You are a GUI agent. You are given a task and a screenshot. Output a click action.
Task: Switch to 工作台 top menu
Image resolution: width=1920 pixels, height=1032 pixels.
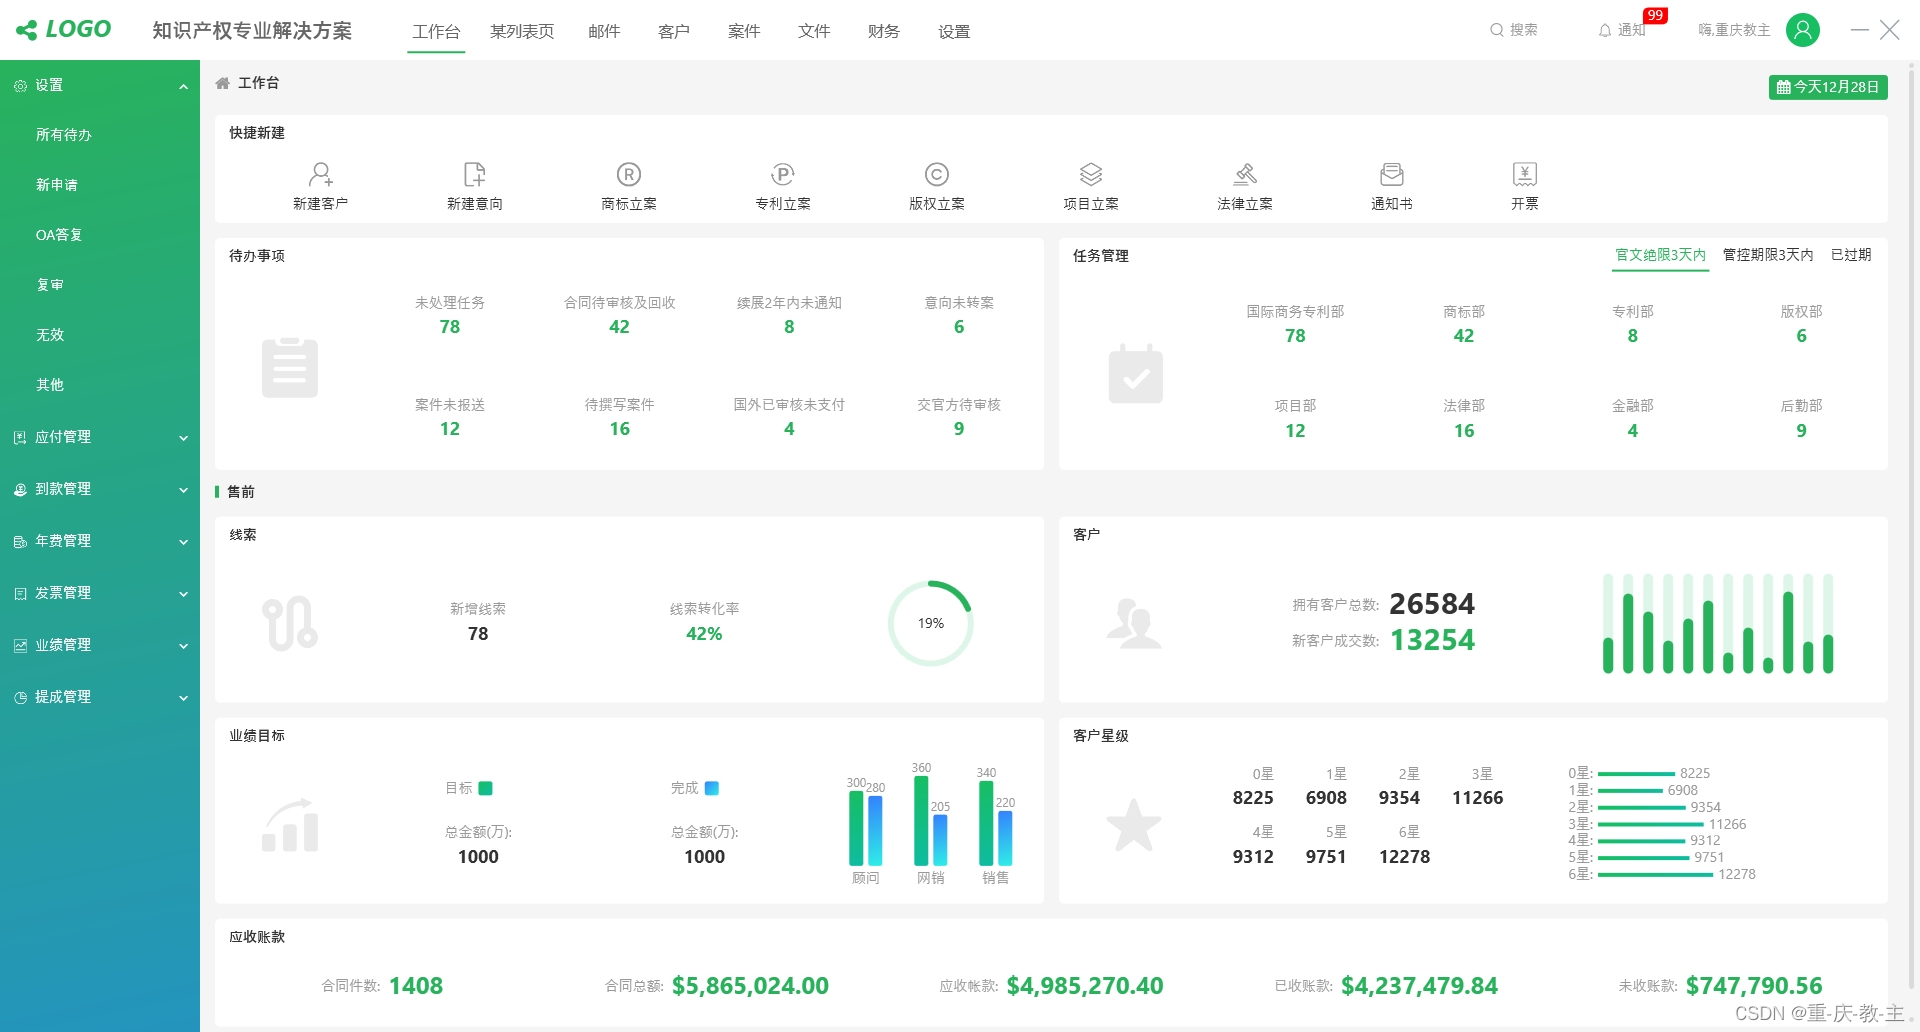pyautogui.click(x=436, y=31)
